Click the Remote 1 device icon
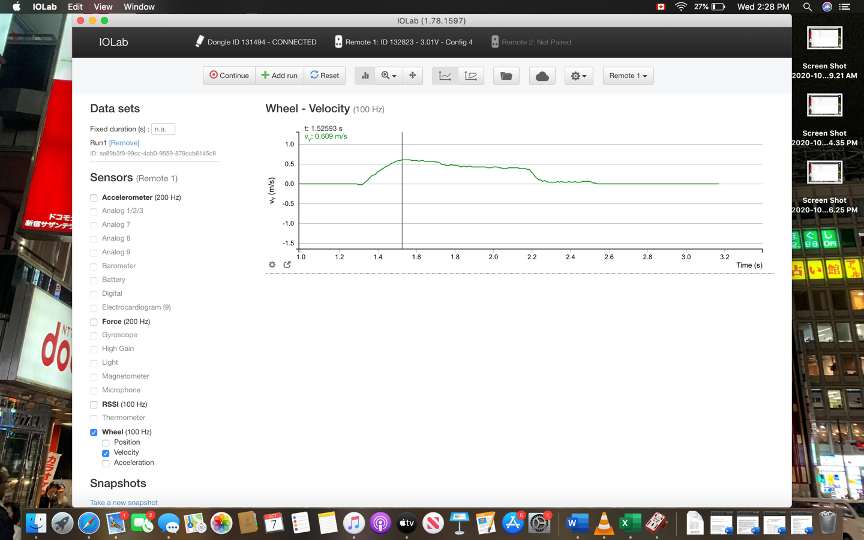The image size is (864, 540). [338, 41]
